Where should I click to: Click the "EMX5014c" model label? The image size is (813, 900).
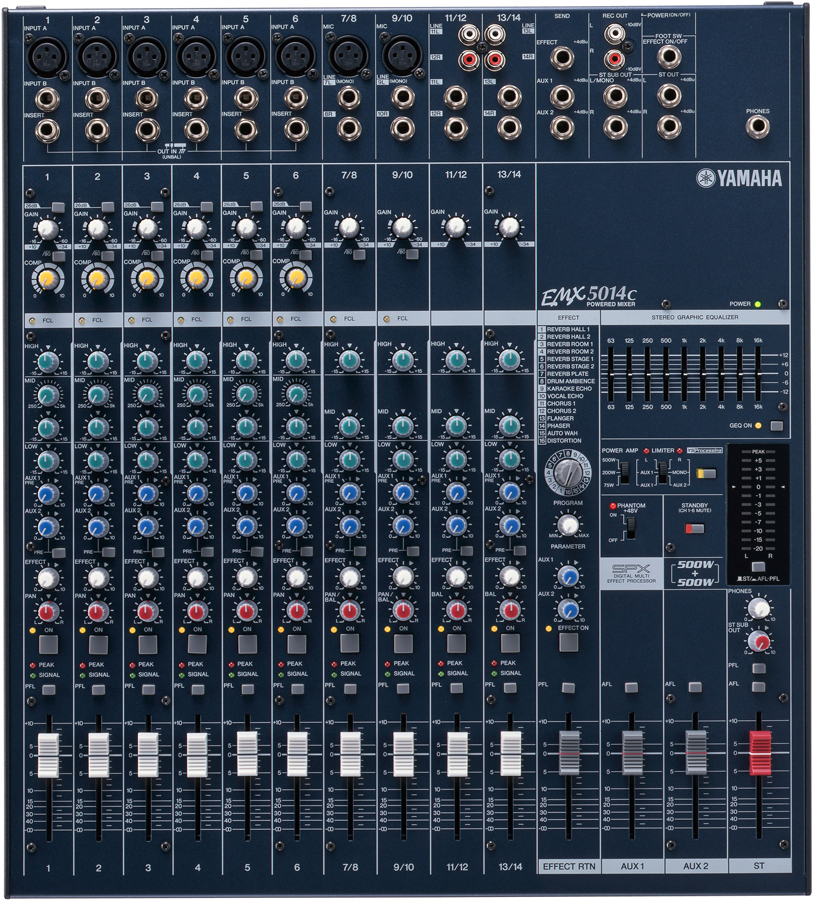pyautogui.click(x=589, y=296)
